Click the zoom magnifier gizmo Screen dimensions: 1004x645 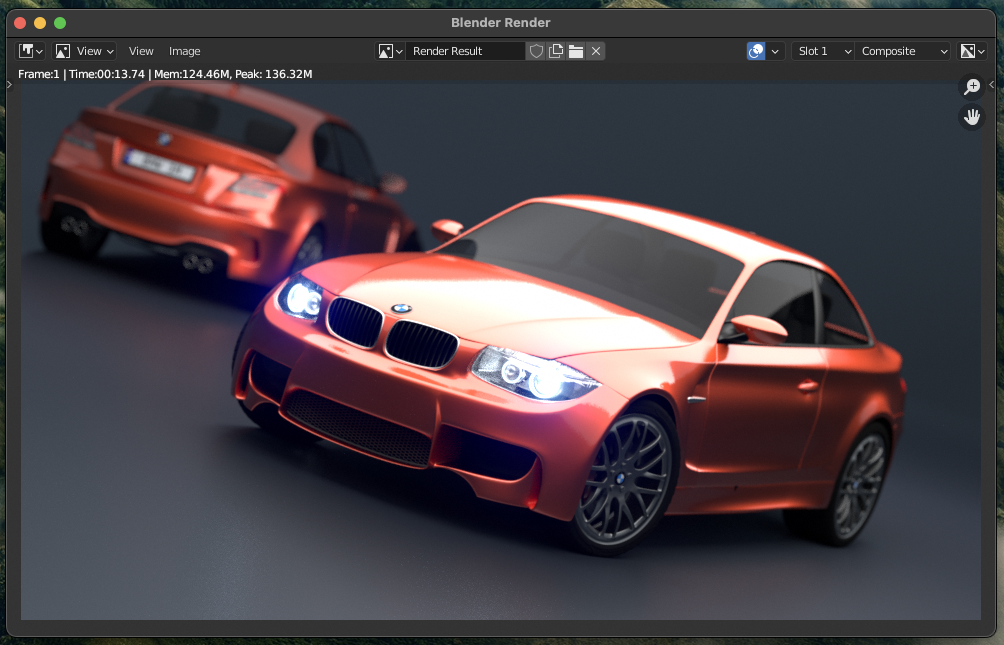pyautogui.click(x=972, y=86)
